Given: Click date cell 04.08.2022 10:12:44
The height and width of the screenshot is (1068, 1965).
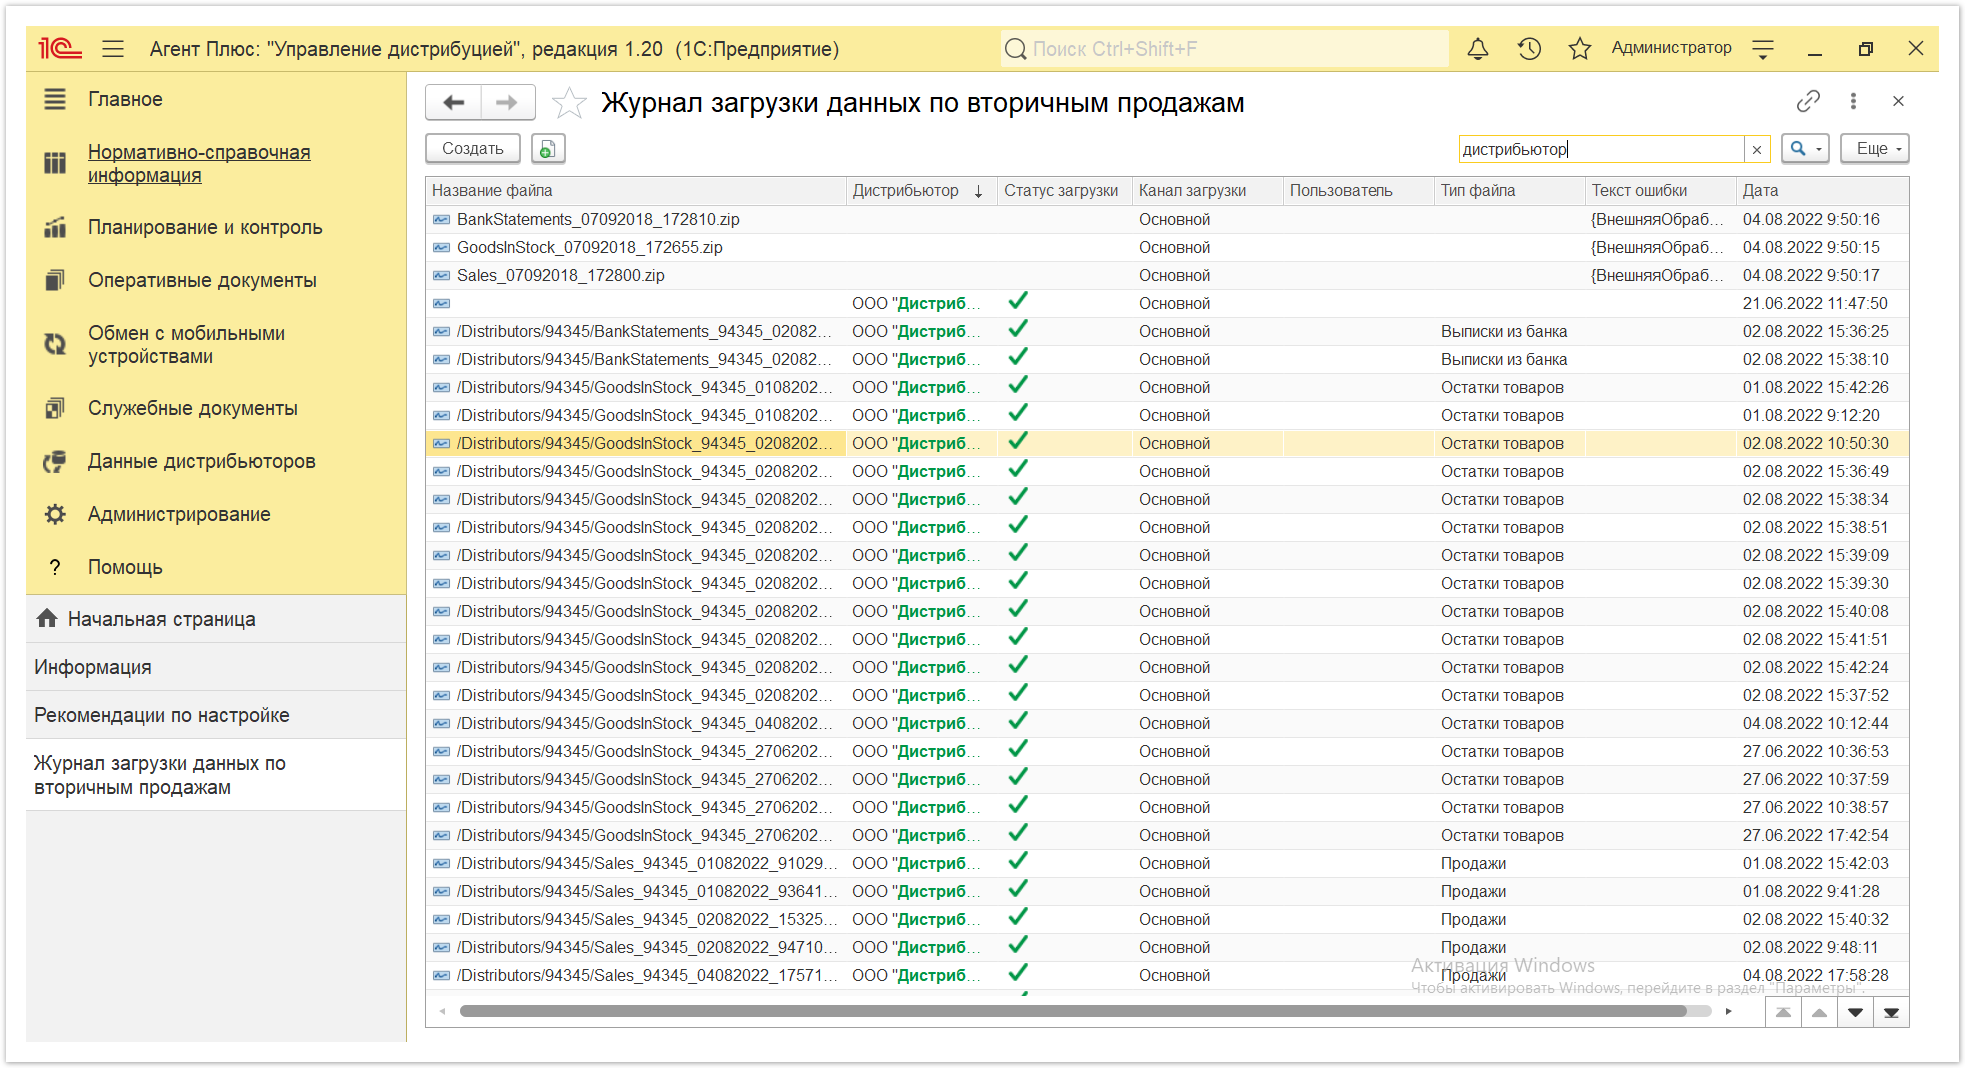Looking at the screenshot, I should click(x=1815, y=723).
